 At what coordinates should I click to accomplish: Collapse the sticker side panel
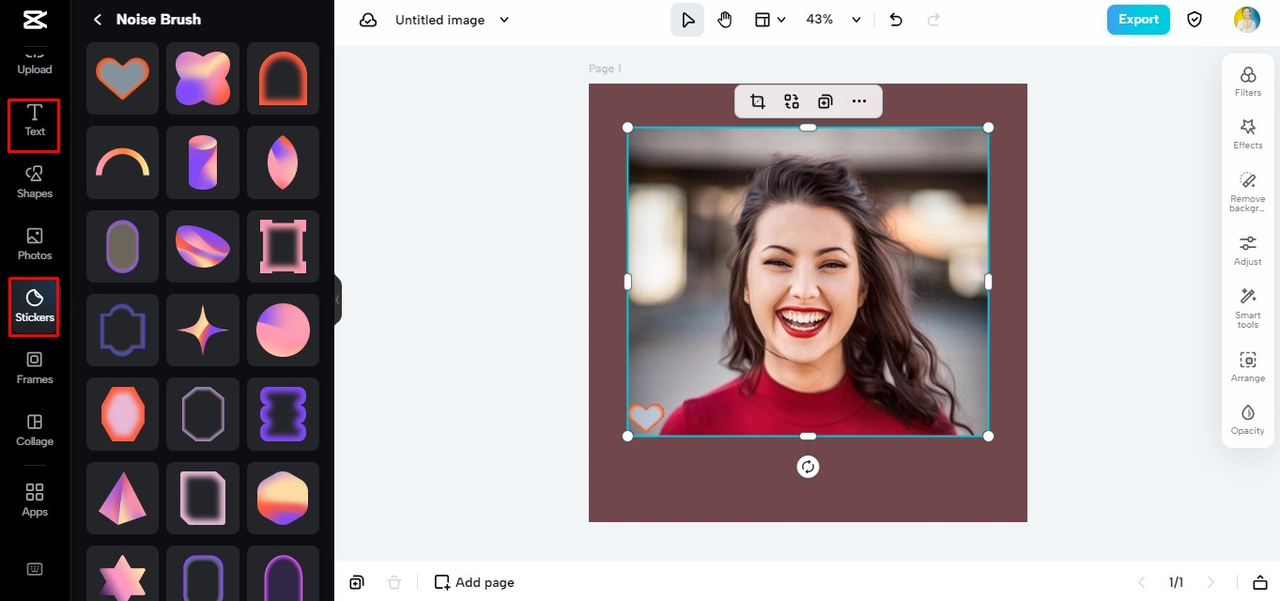(337, 299)
